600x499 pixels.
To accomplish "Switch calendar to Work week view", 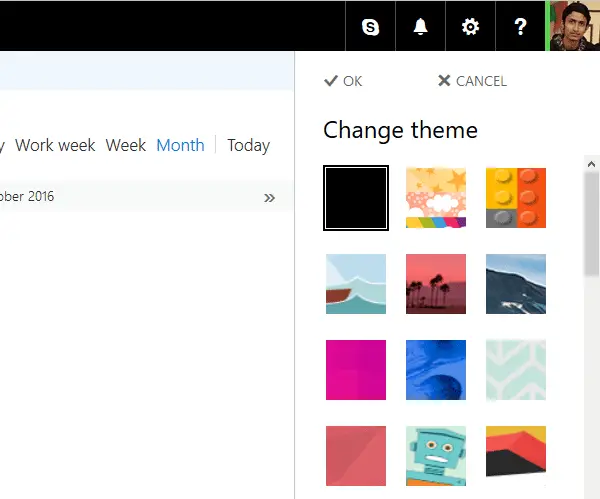I will [x=55, y=145].
